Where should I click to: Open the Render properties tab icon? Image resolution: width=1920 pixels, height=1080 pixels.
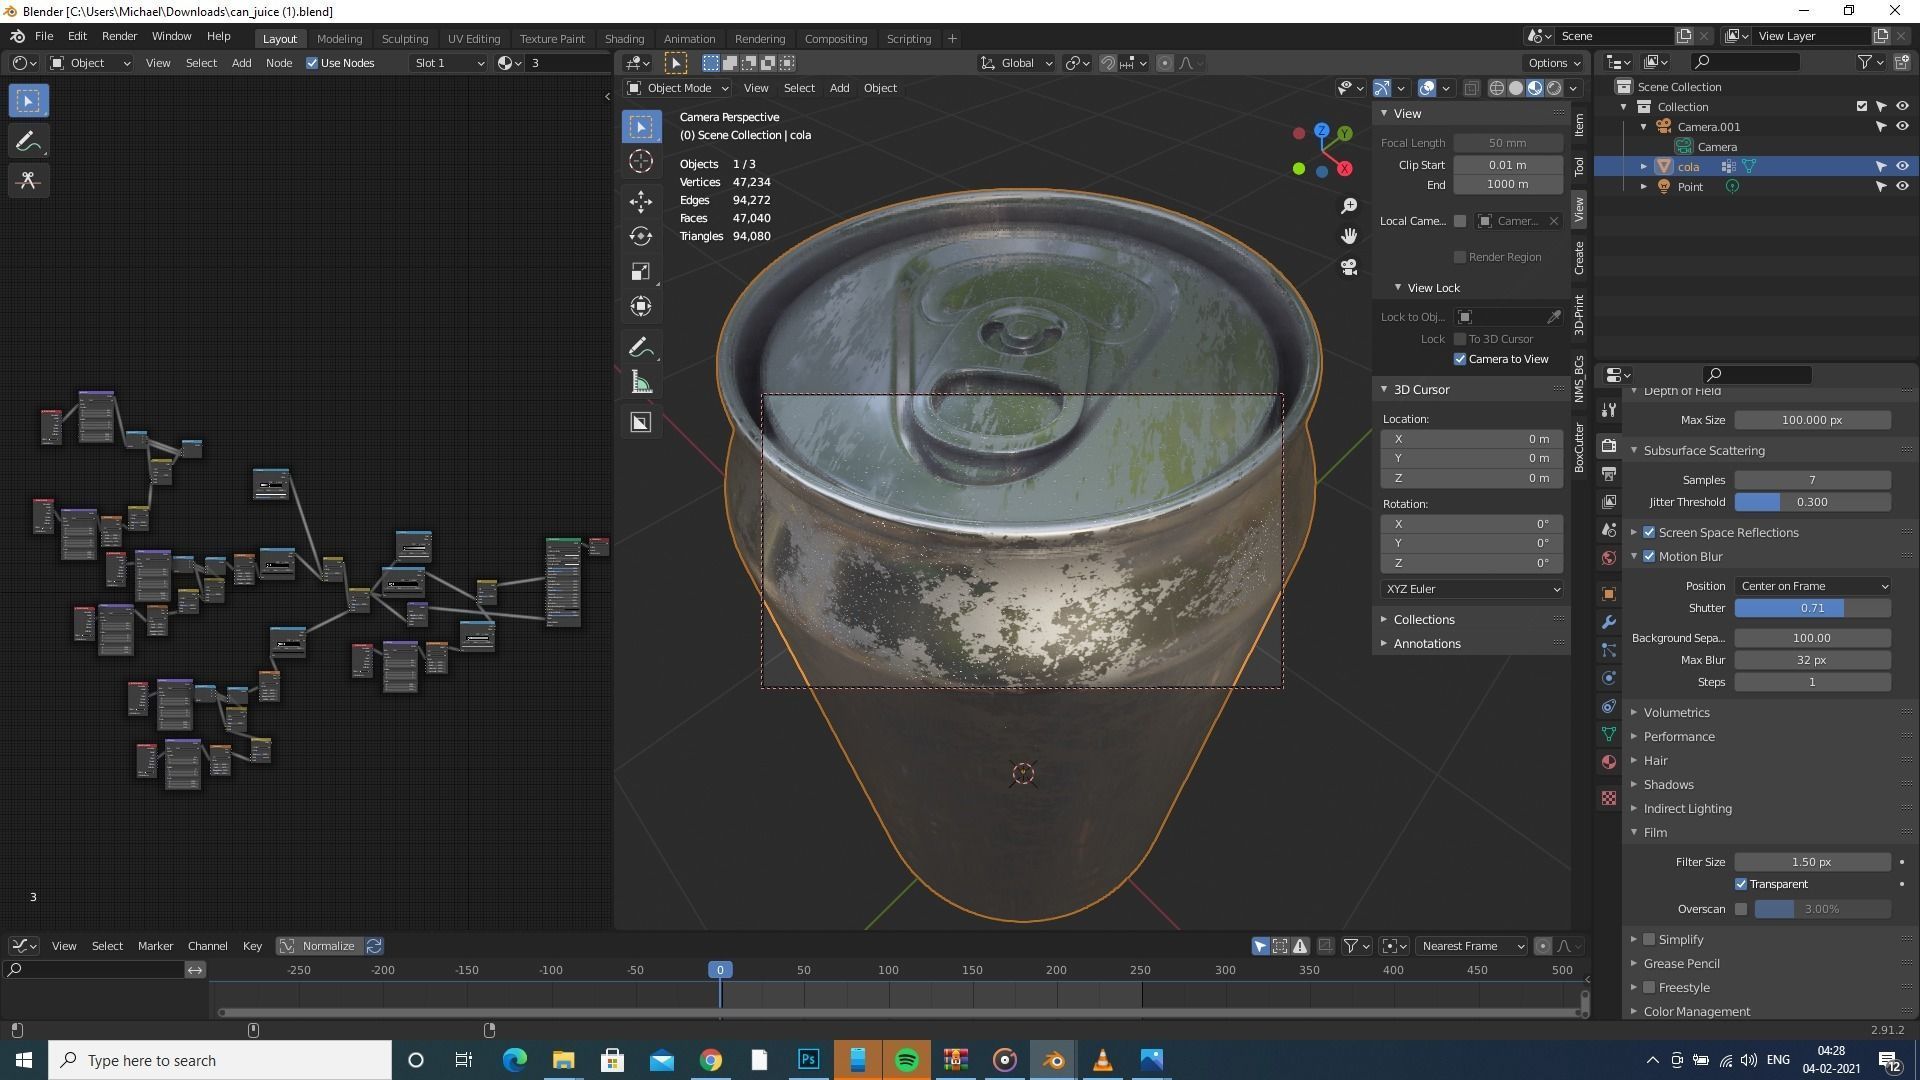coord(1608,445)
